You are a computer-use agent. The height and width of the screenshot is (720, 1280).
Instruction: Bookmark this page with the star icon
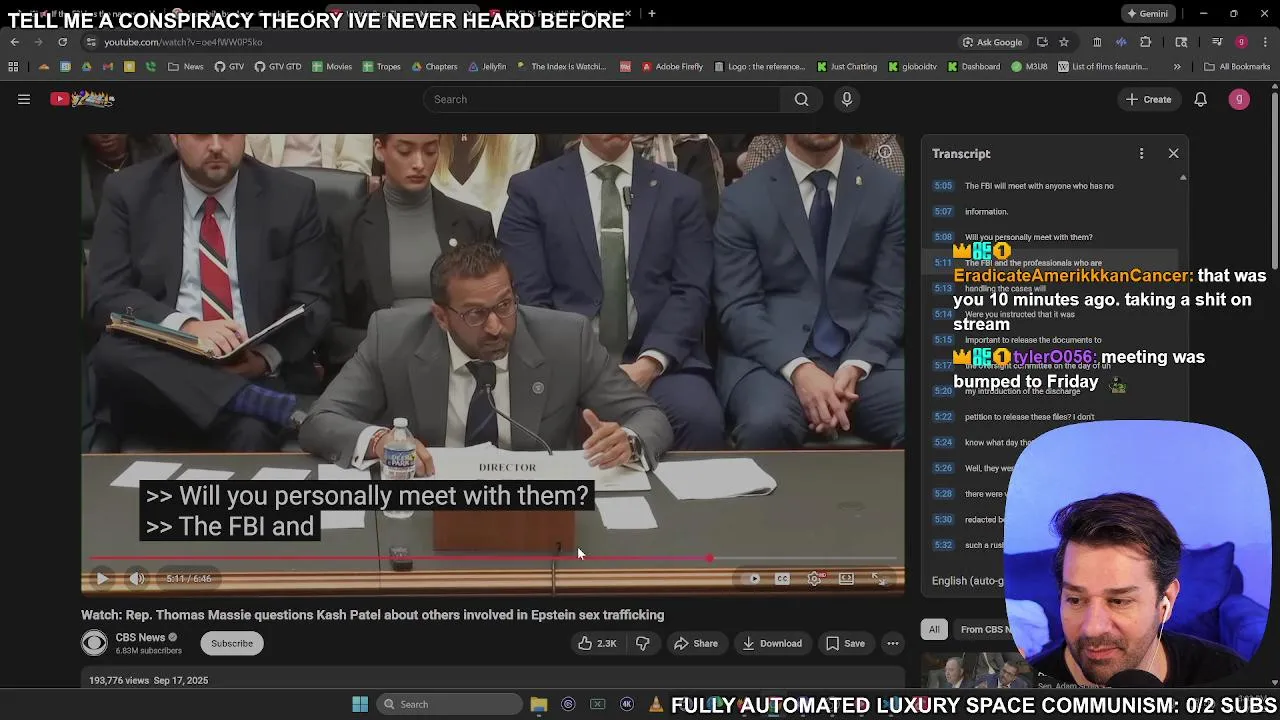click(1064, 42)
